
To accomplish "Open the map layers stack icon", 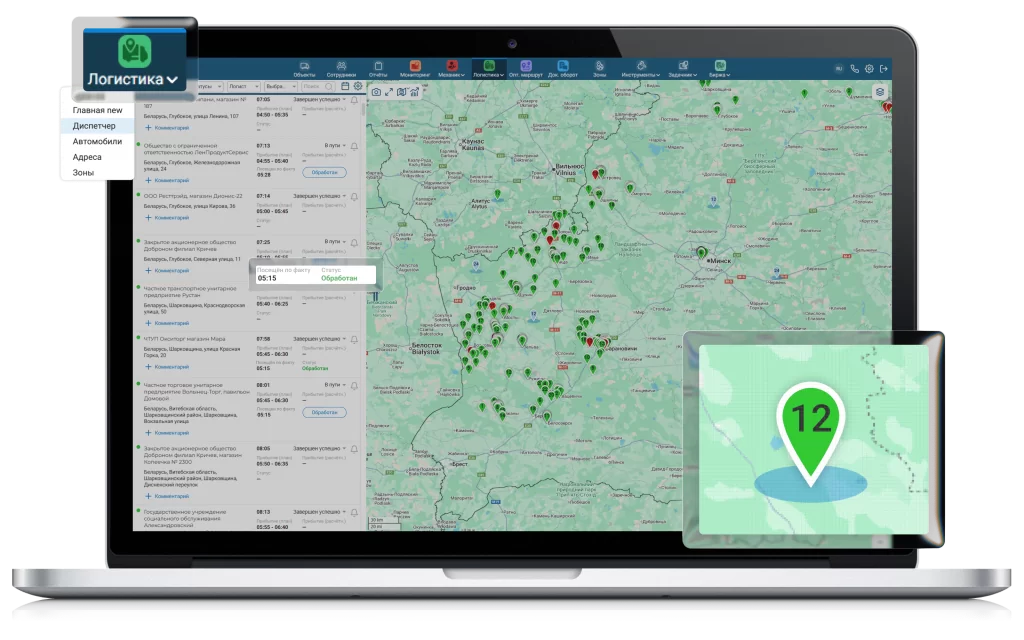I will [879, 92].
